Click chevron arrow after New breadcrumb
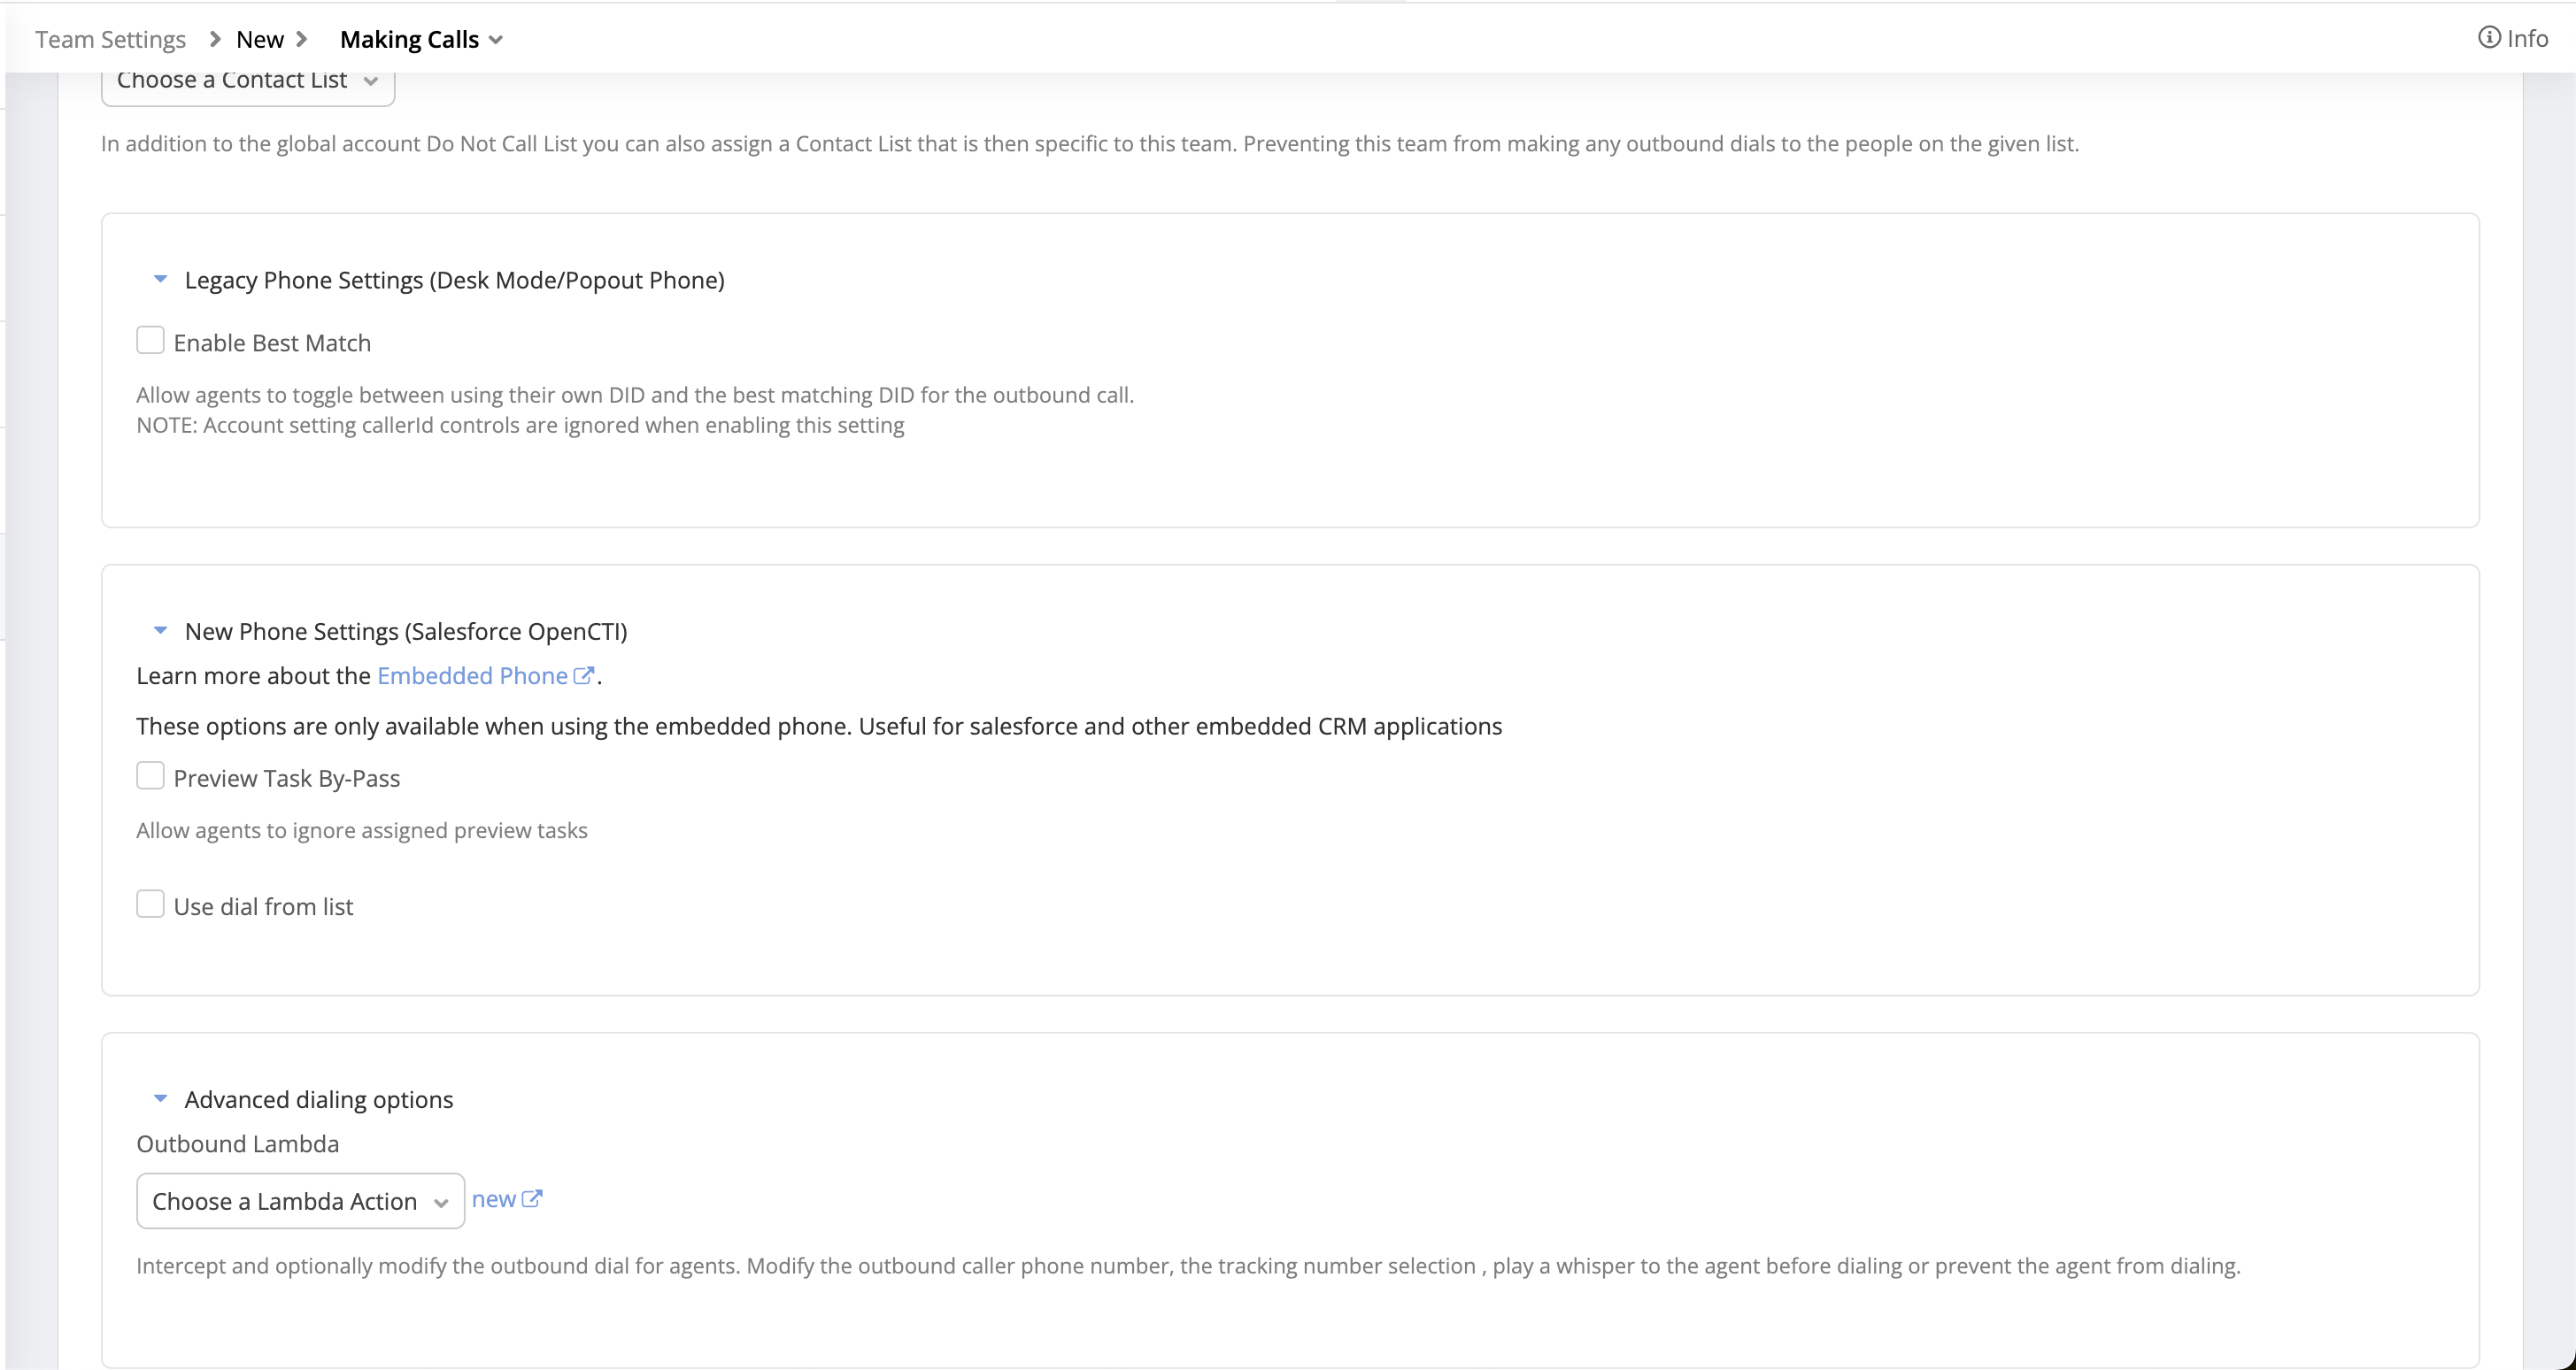Screen dimensions: 2576x1370 click(x=301, y=39)
